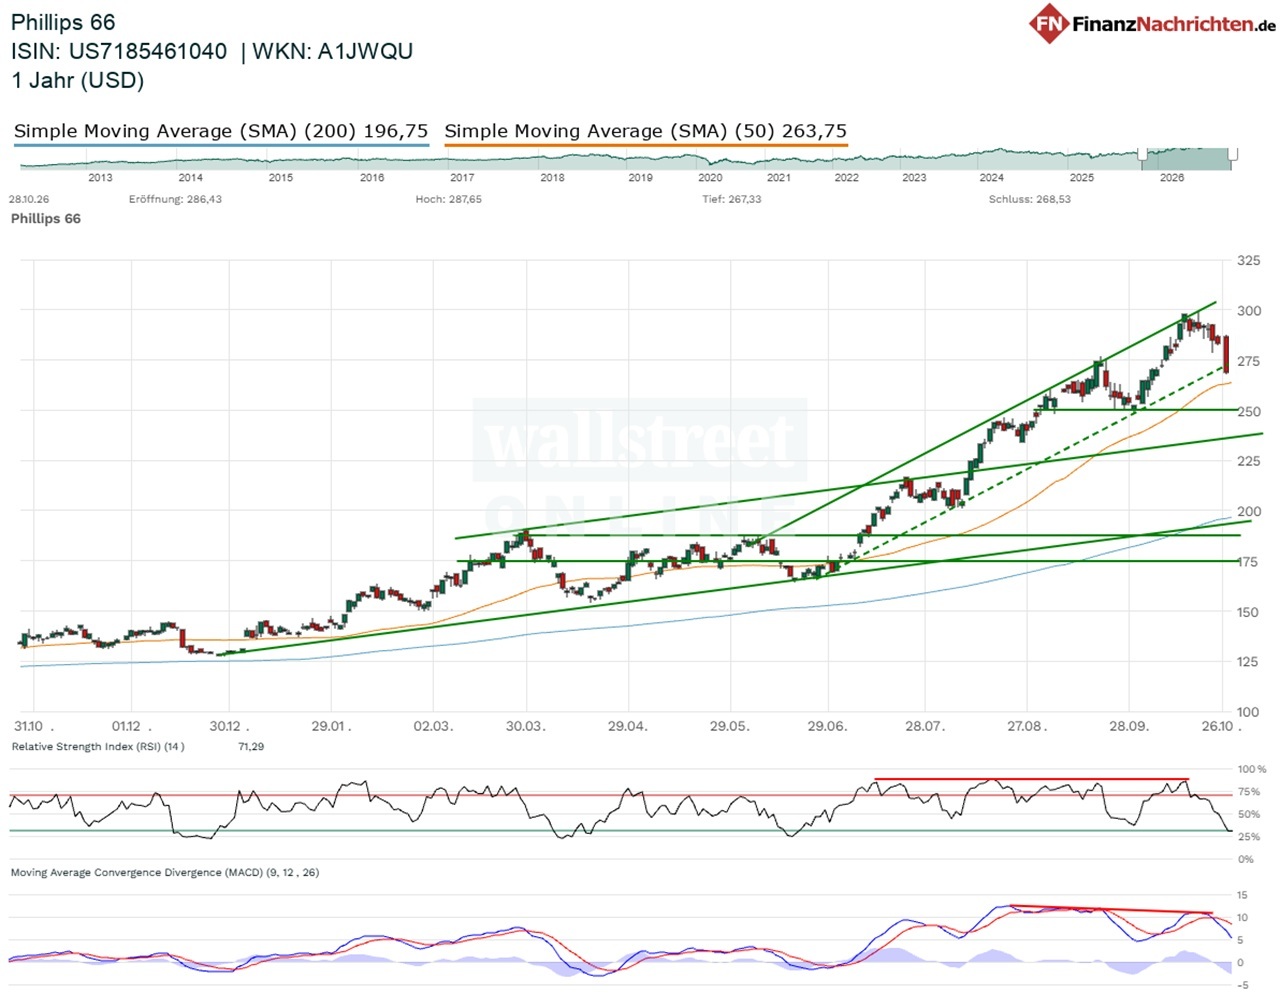Click the 75% RSI axis label
The image size is (1280, 1000).
1249,792
